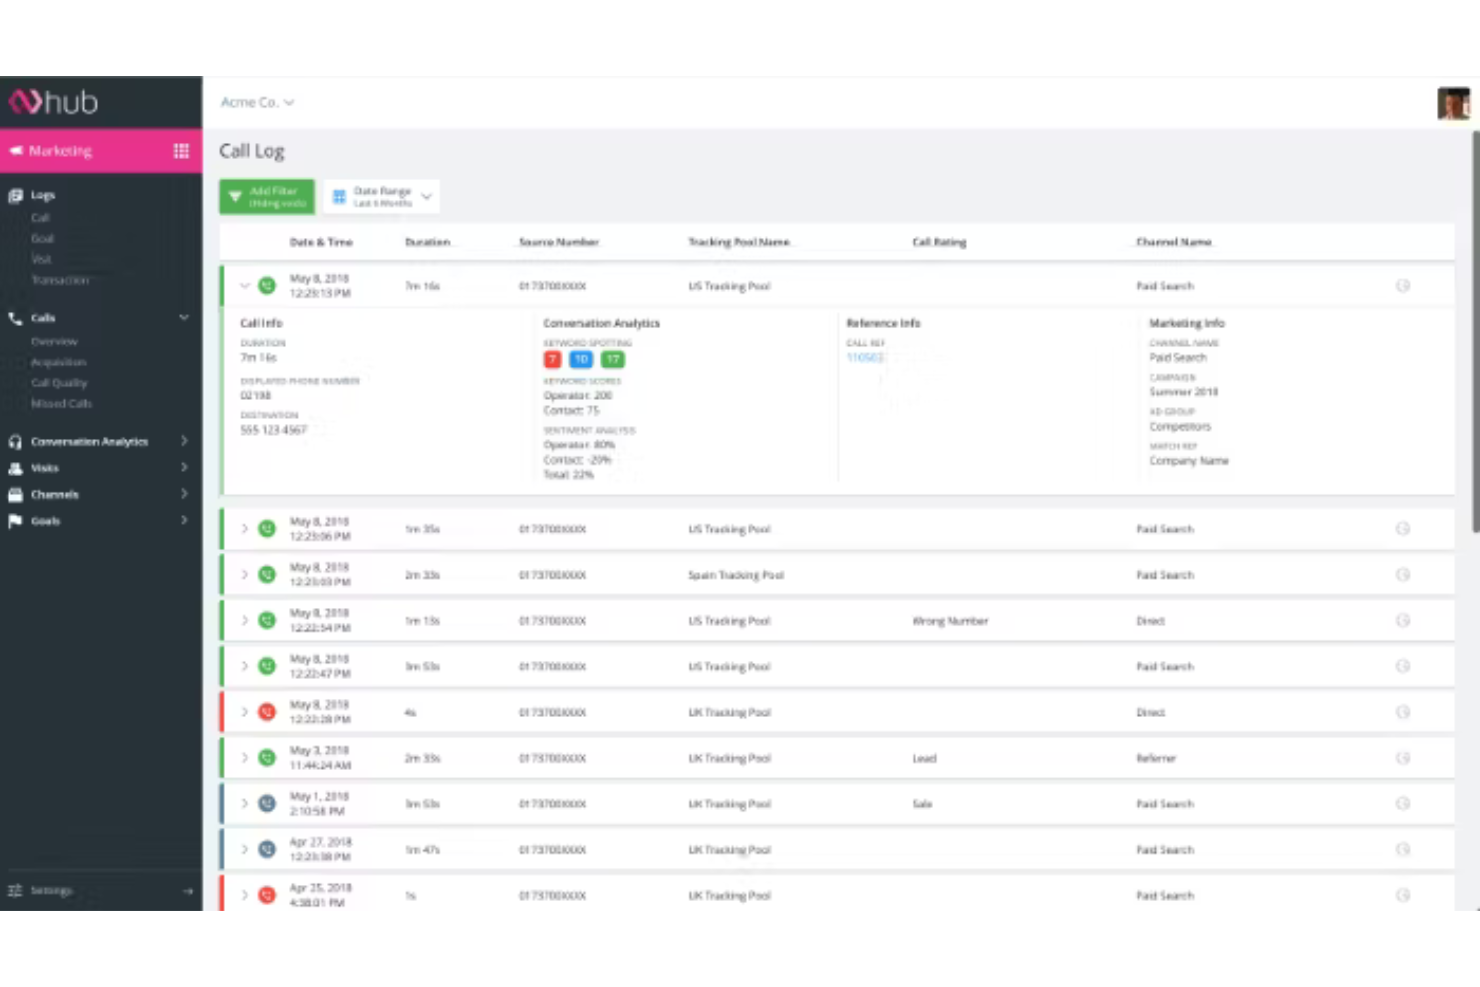Click the Add Filter button
The image size is (1480, 987).
pos(267,196)
